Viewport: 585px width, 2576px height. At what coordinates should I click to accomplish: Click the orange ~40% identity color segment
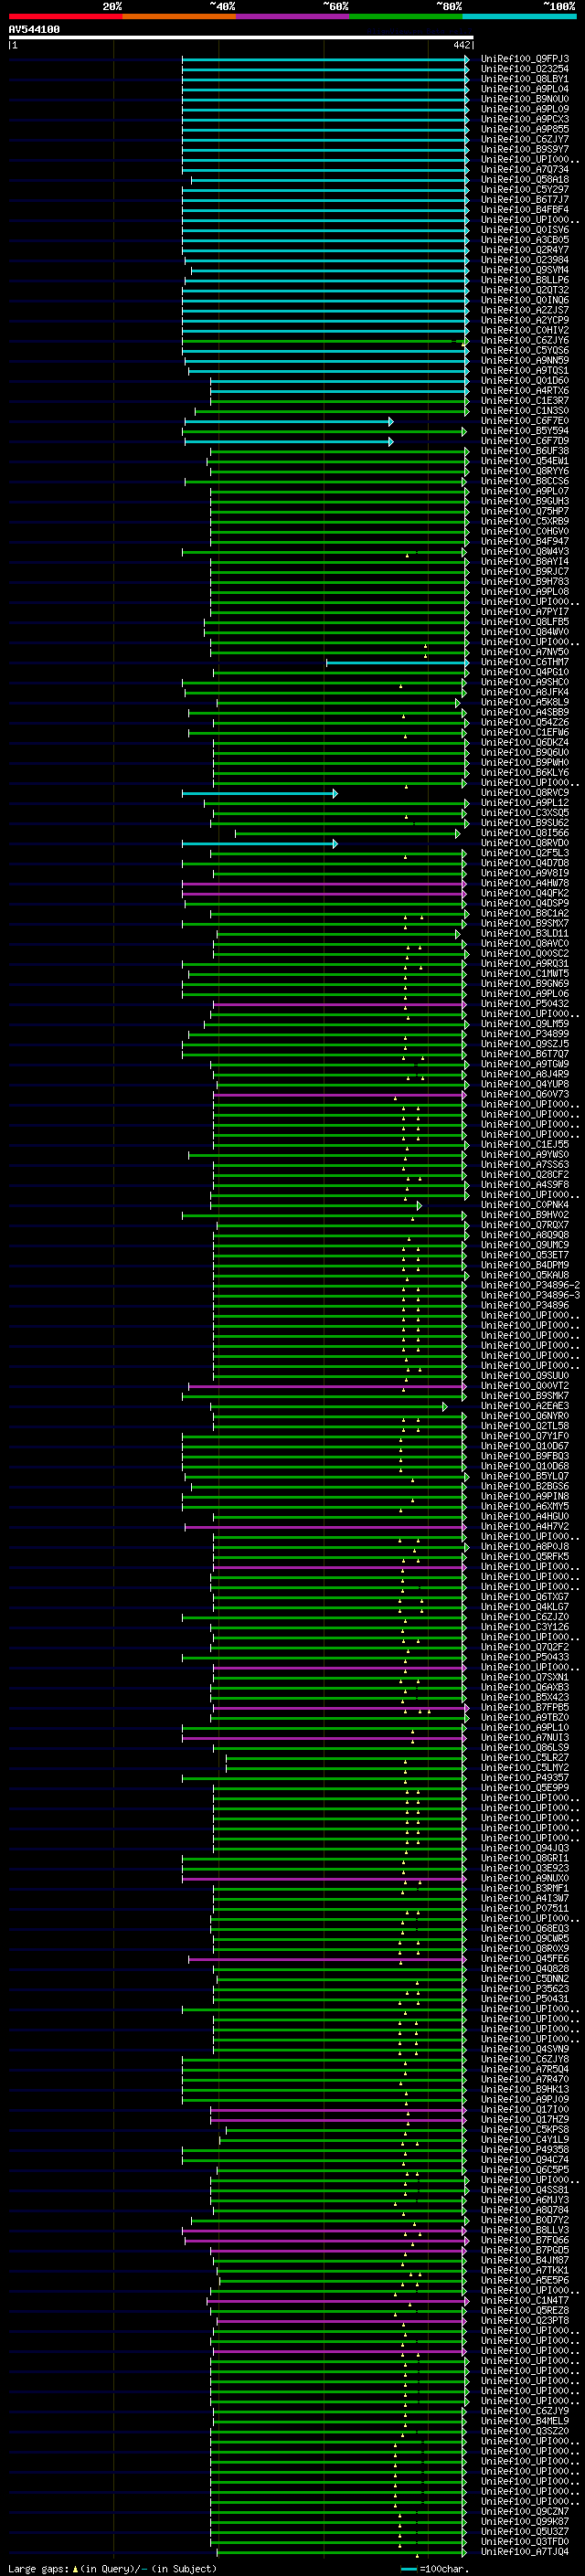pos(179,16)
